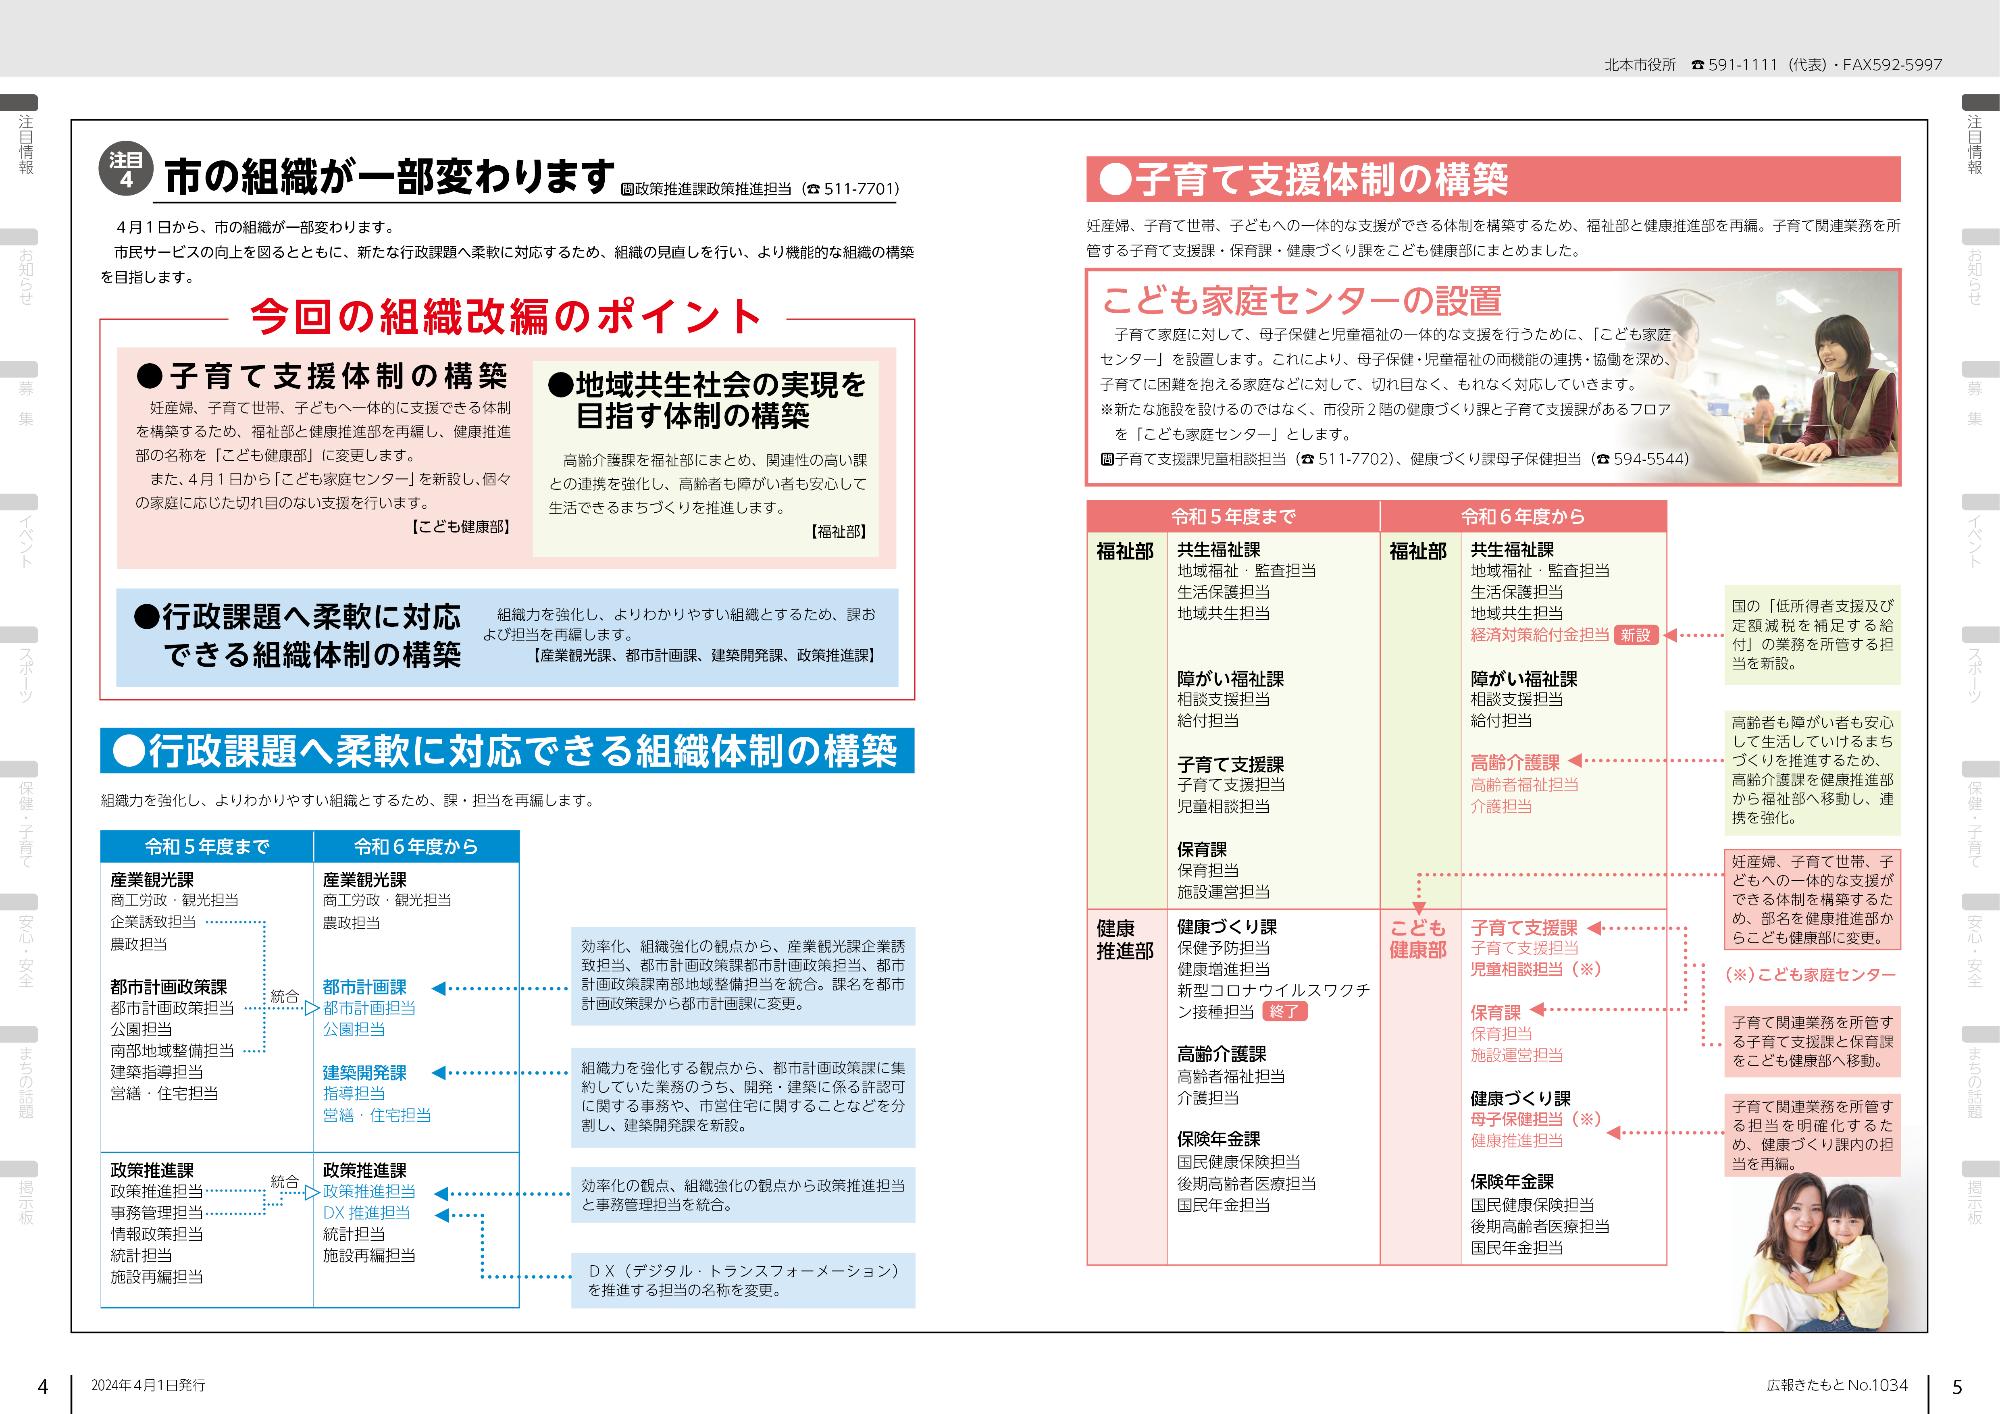
Task: Click the red 高齢介護課 label in 福祉部
Action: [1515, 762]
